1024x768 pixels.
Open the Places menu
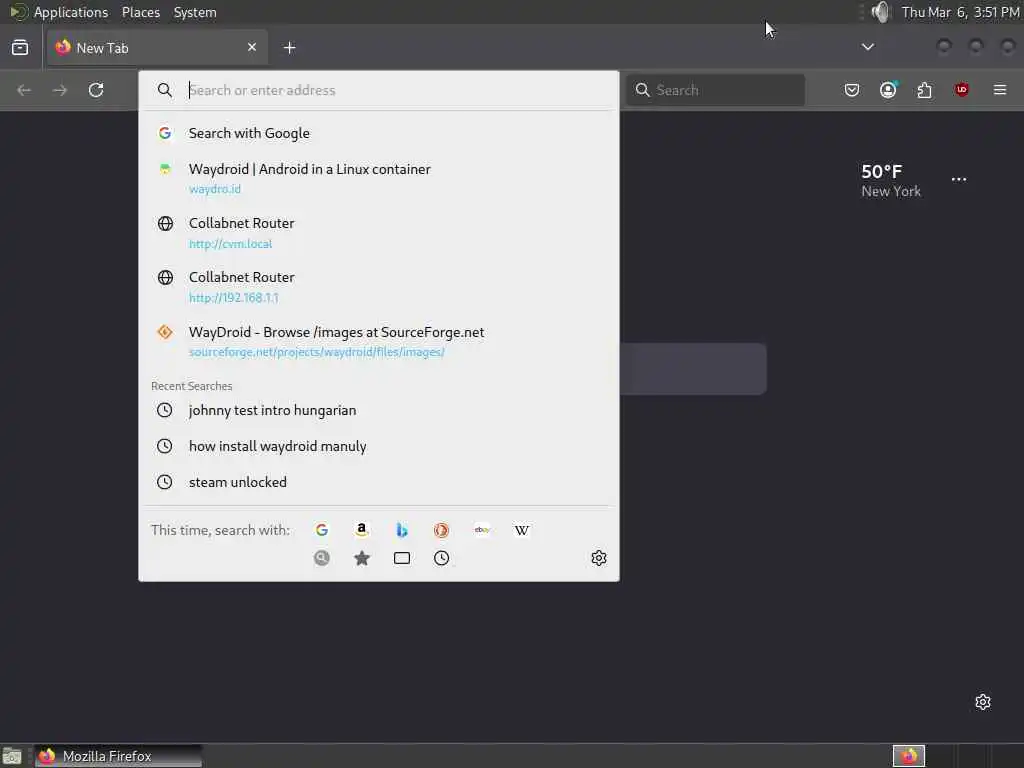(141, 12)
